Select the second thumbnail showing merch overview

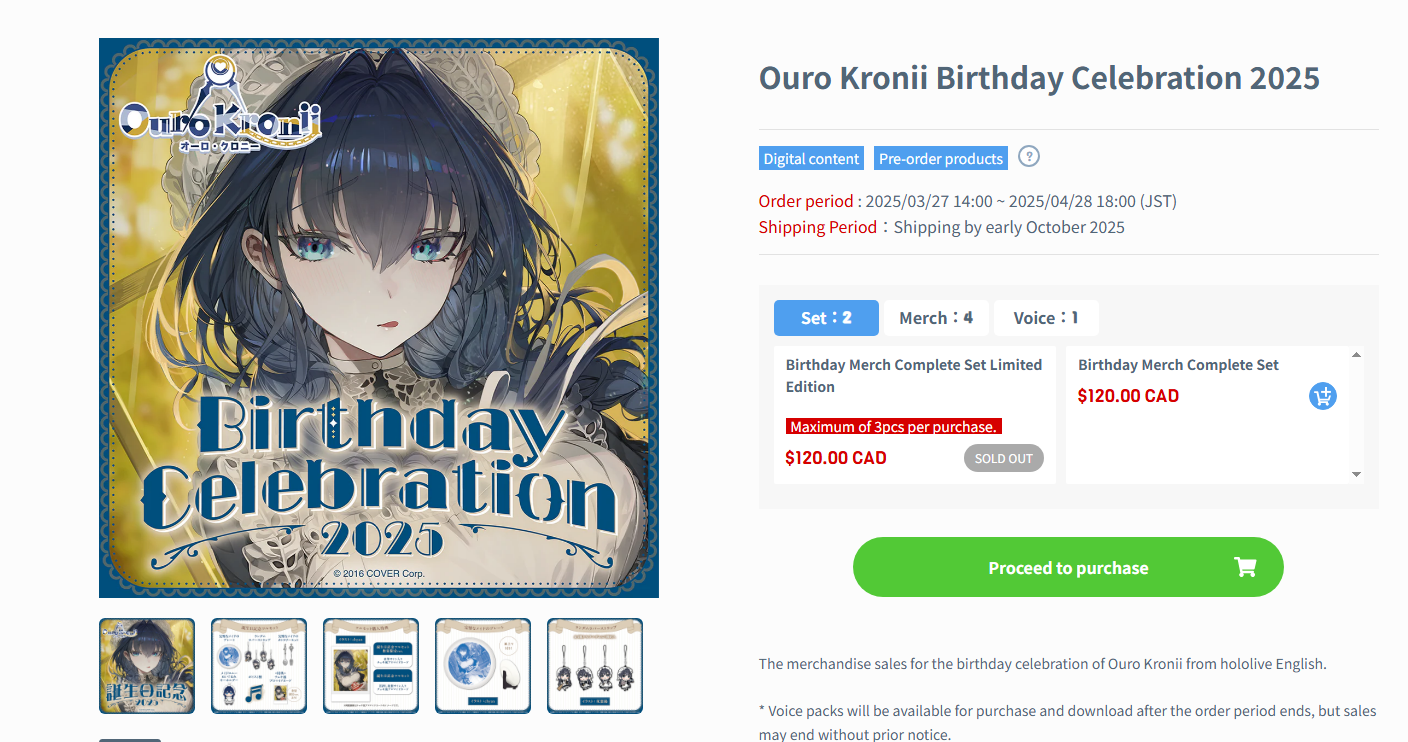tap(259, 666)
